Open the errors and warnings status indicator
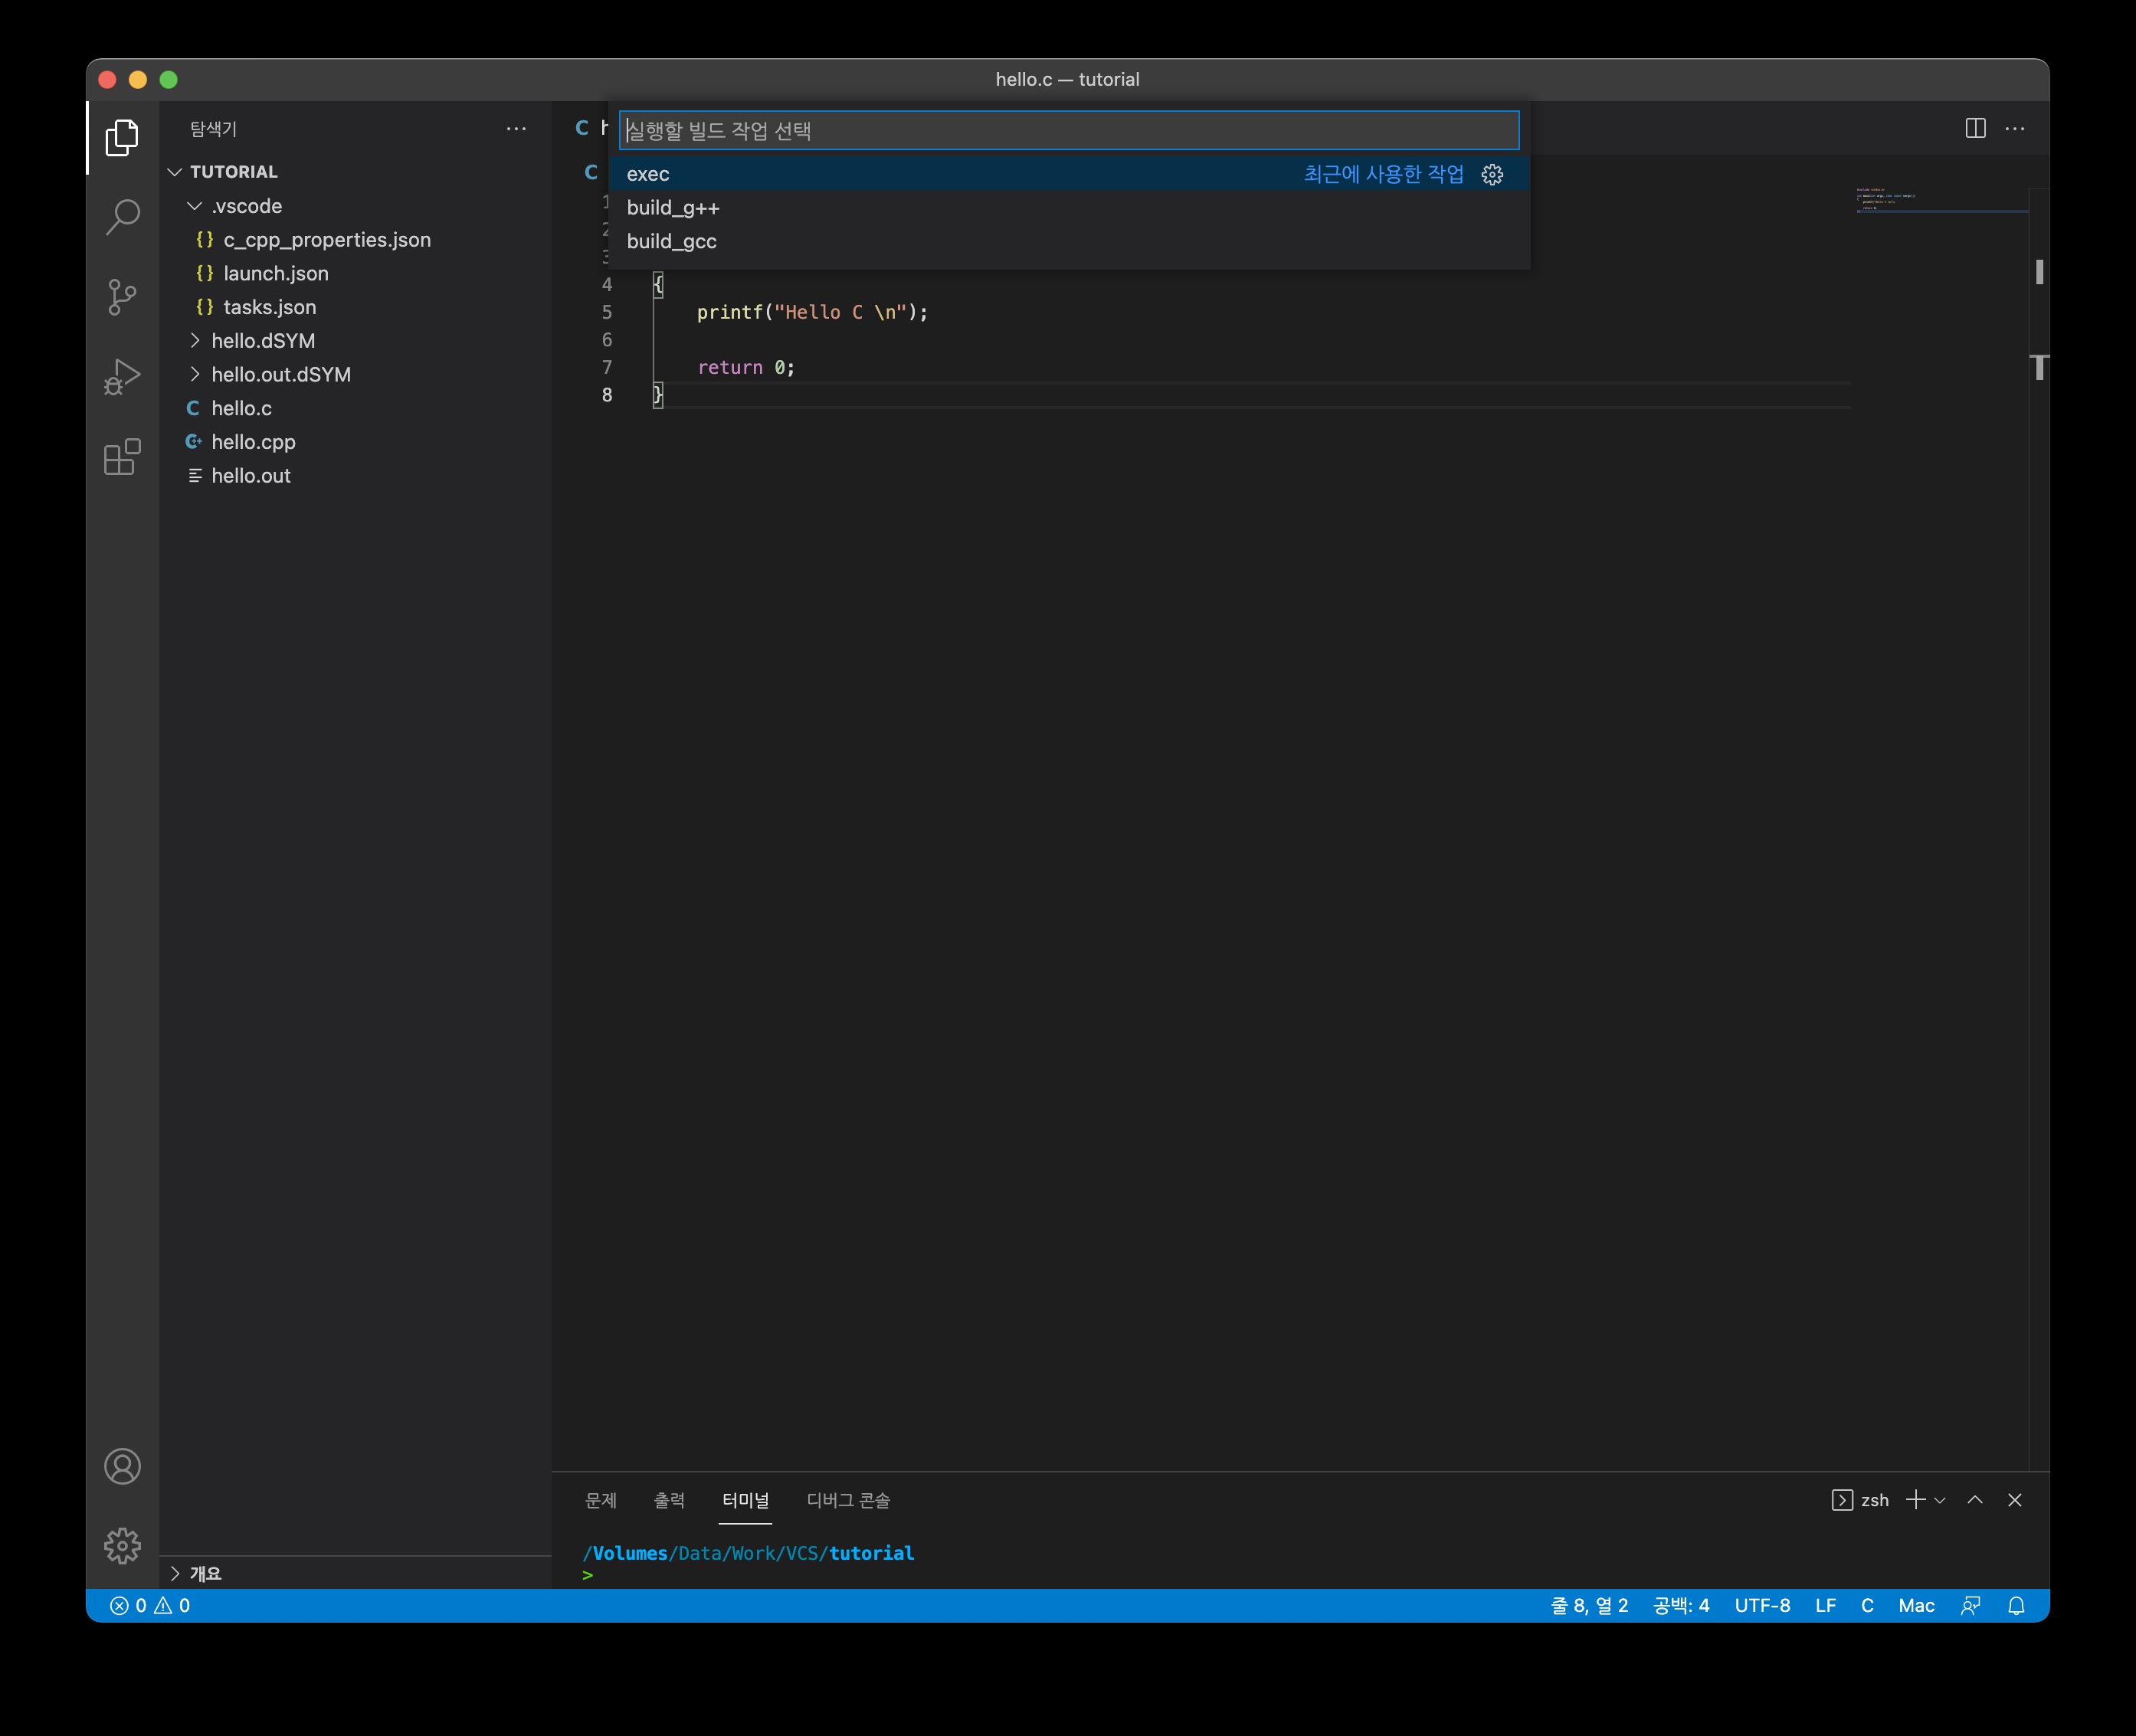2136x1736 pixels. pyautogui.click(x=150, y=1605)
